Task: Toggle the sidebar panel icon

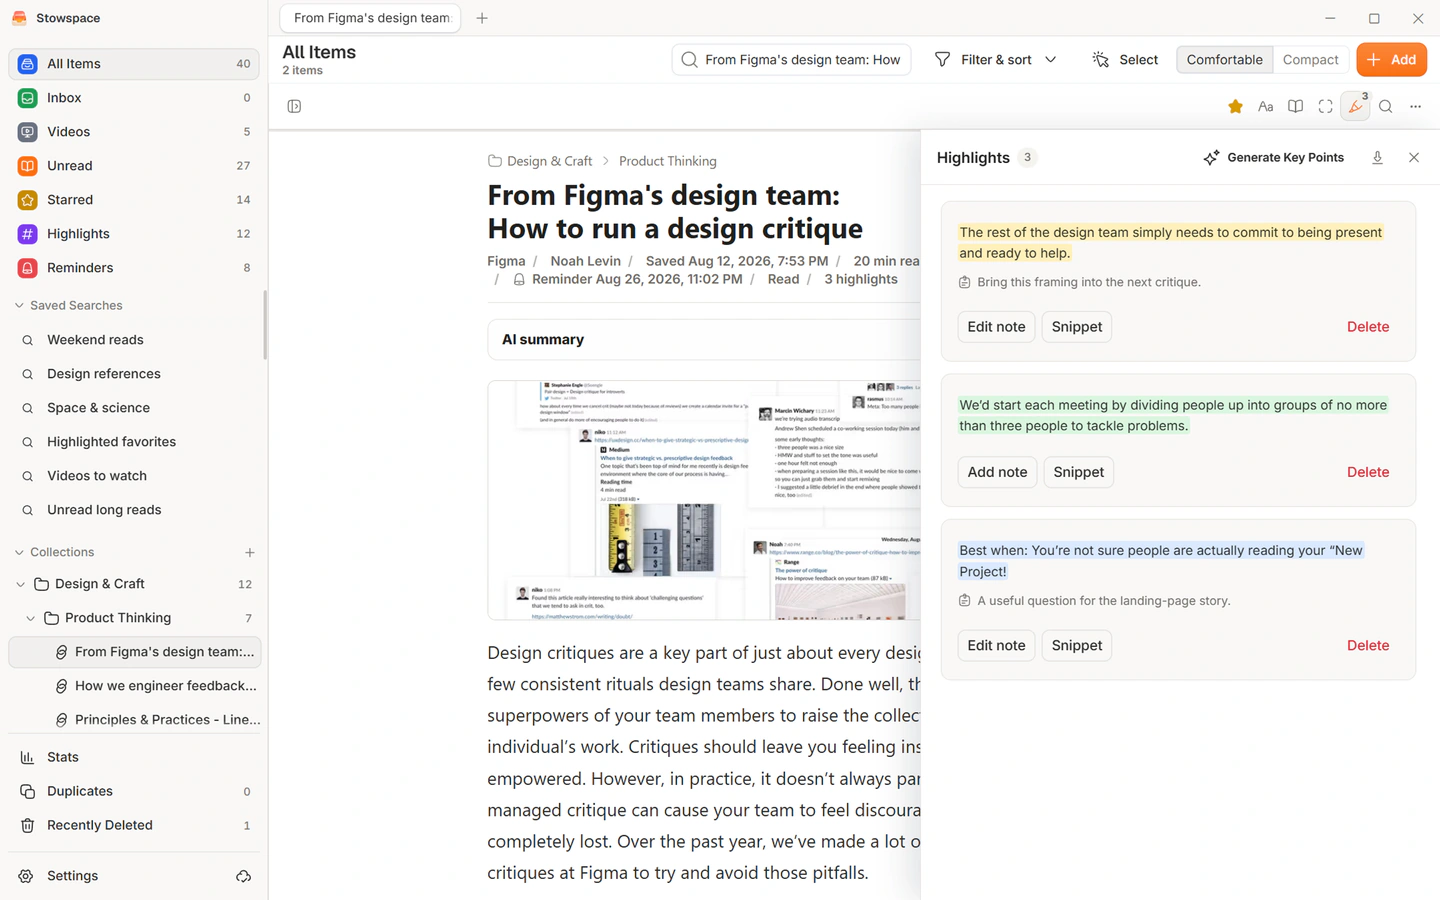Action: click(x=294, y=106)
